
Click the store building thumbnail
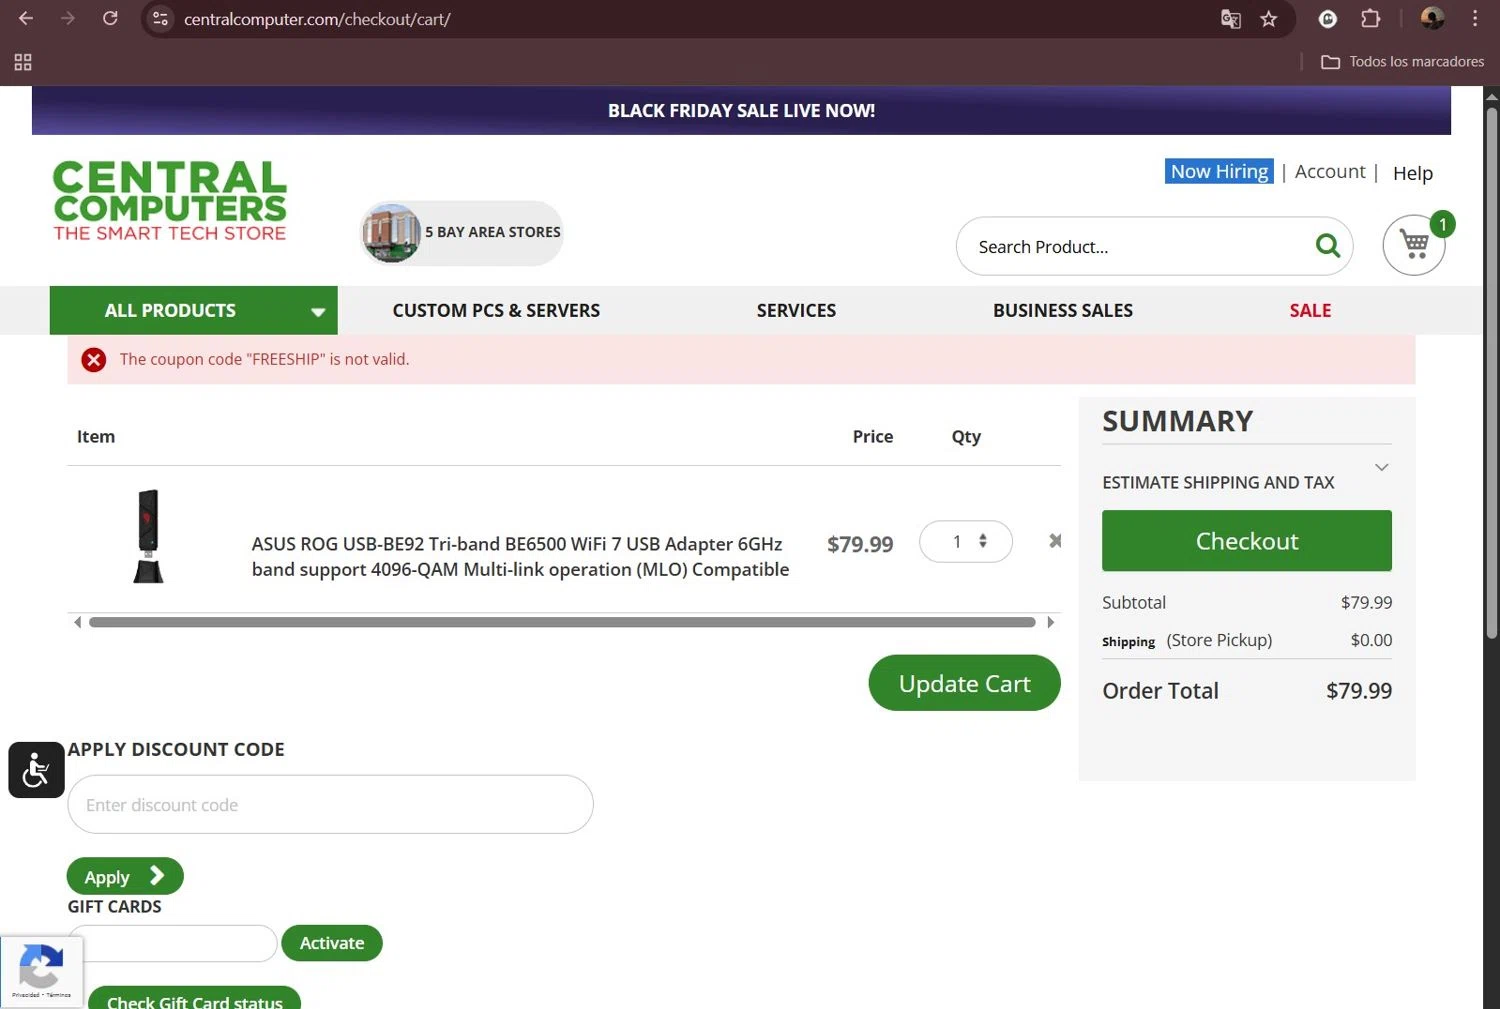[x=391, y=233]
